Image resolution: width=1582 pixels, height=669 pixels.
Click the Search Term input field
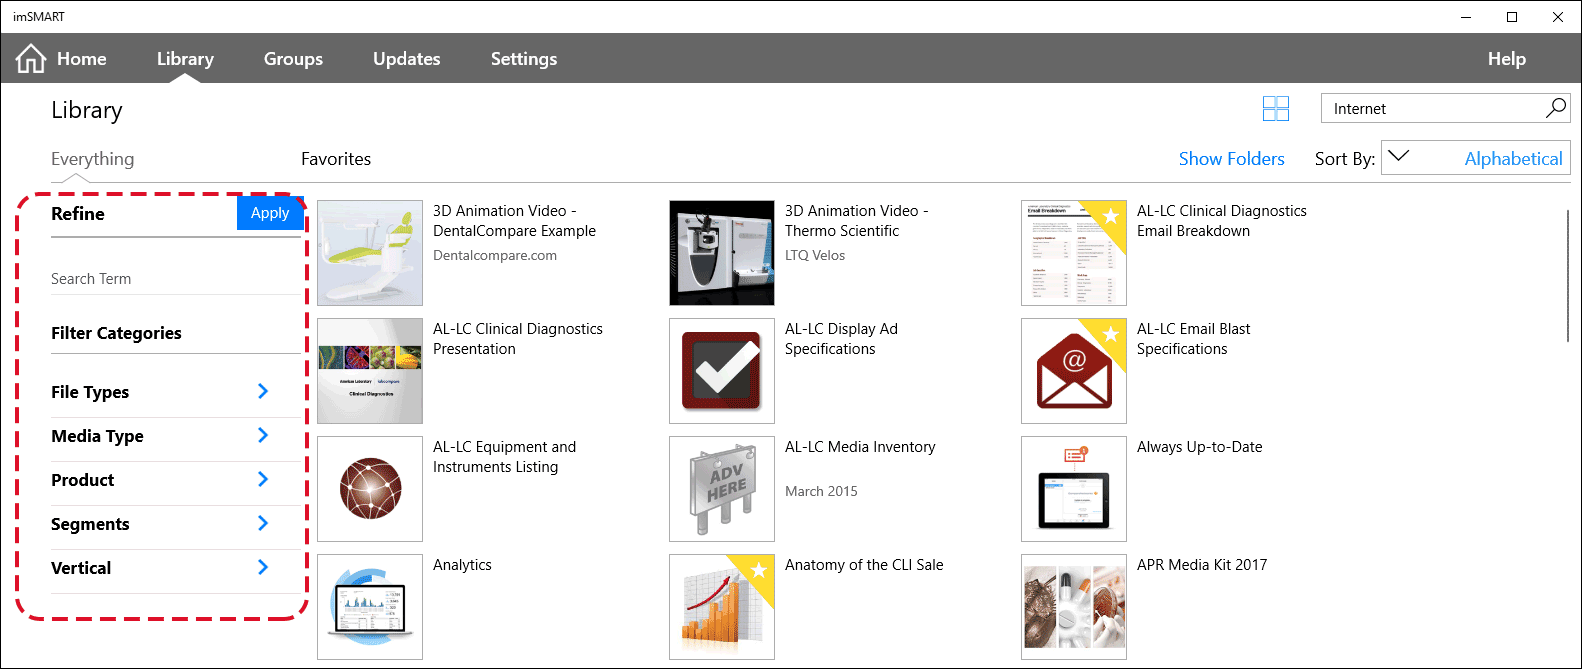click(x=175, y=279)
